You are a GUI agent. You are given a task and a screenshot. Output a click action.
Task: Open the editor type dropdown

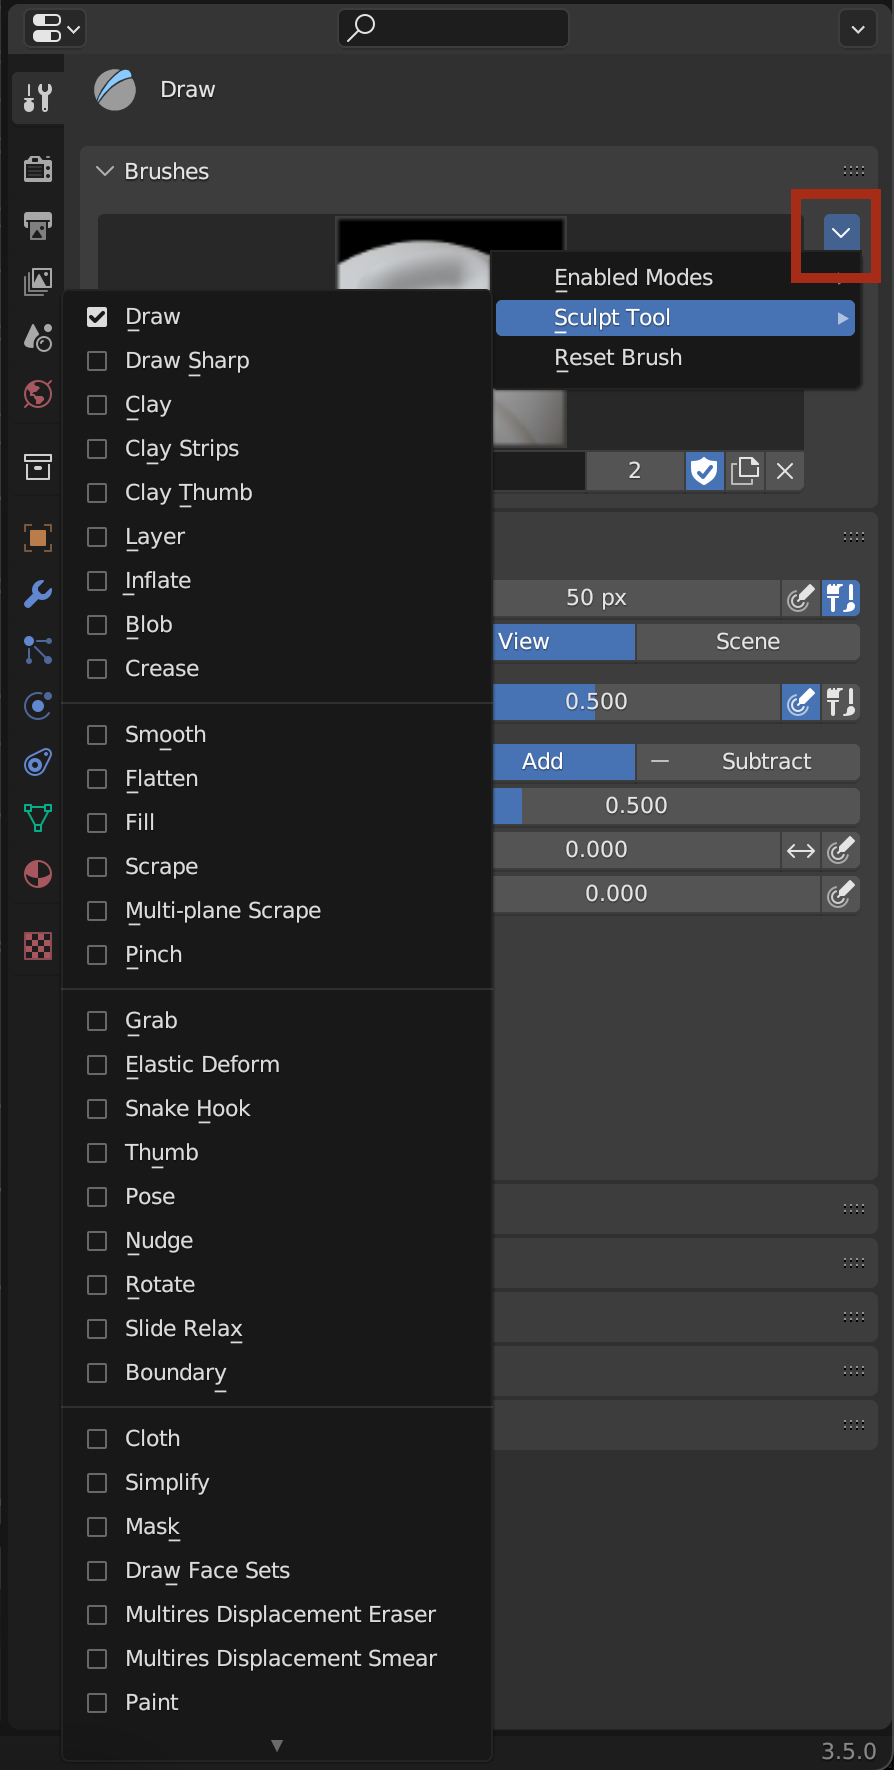point(54,29)
